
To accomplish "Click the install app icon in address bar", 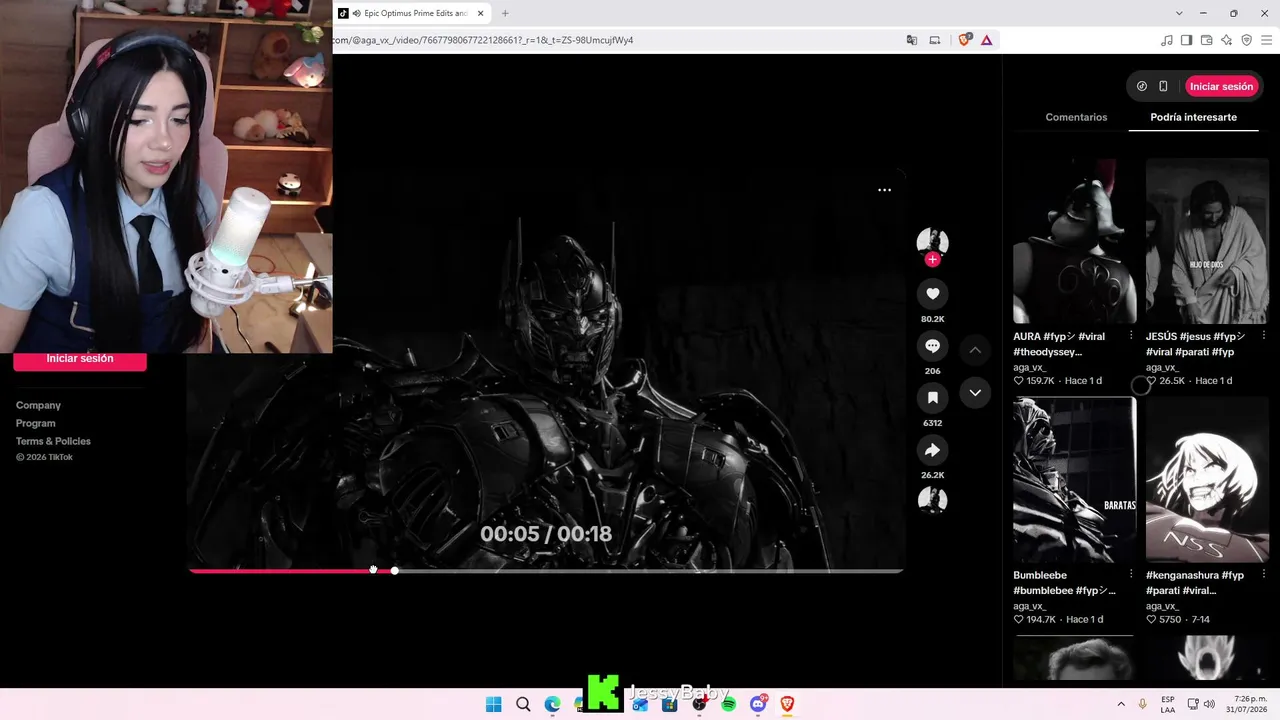I will (935, 40).
